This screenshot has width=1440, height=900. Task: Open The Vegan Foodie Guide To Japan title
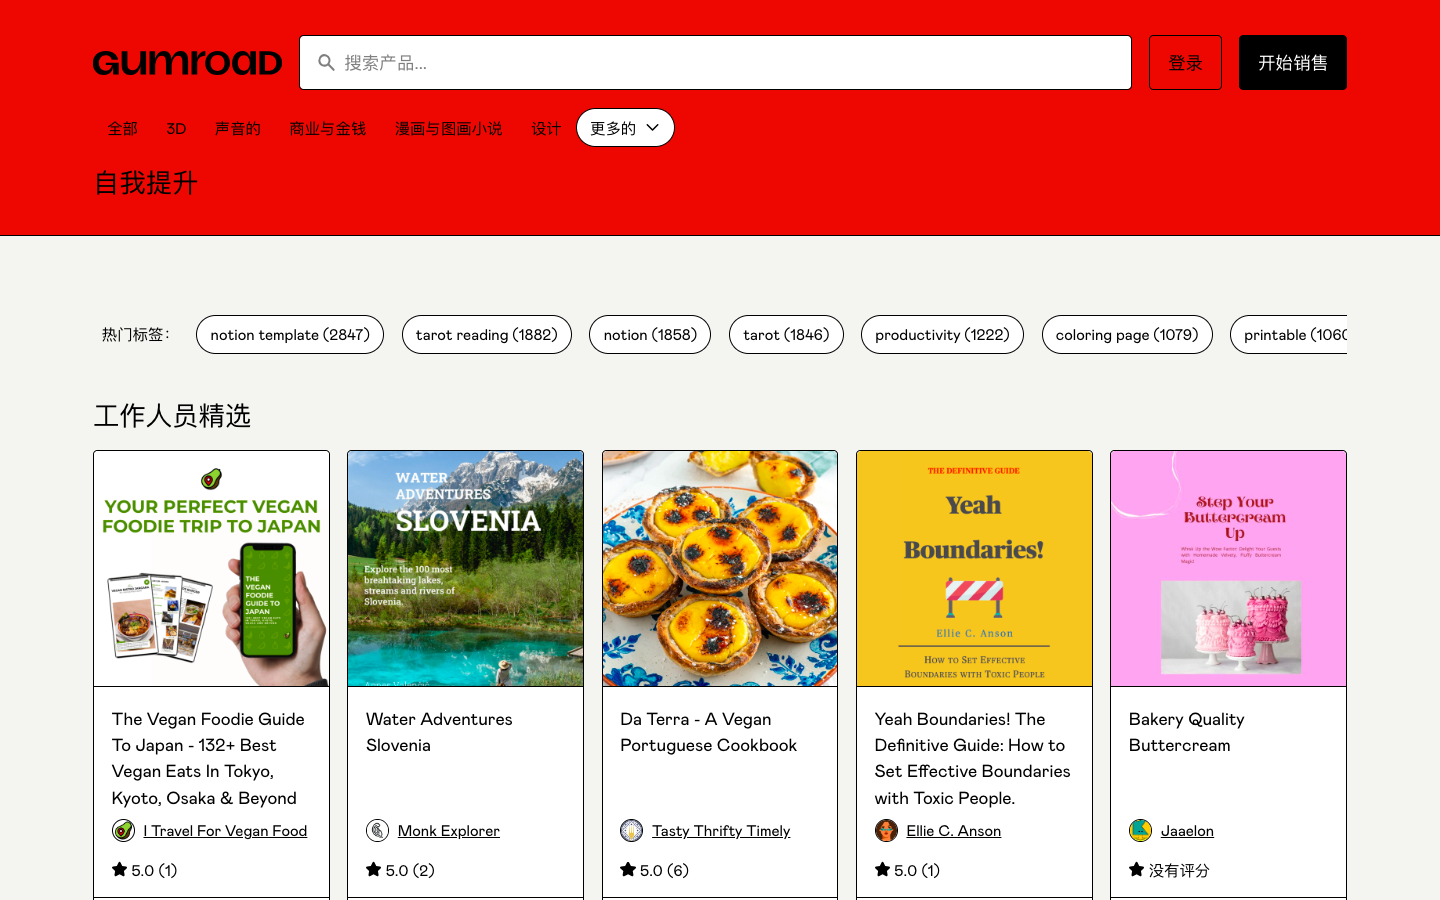[210, 758]
